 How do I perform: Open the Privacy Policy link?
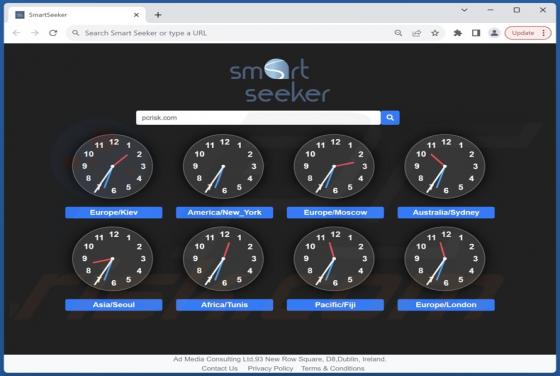[x=270, y=368]
